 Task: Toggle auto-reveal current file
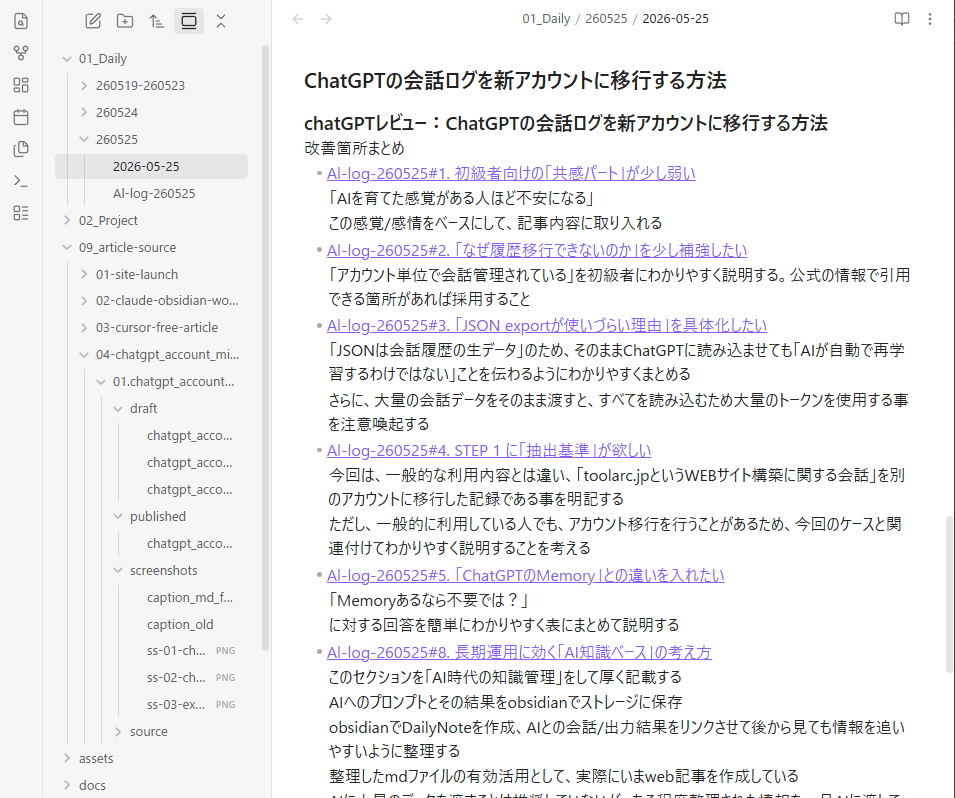tap(189, 21)
